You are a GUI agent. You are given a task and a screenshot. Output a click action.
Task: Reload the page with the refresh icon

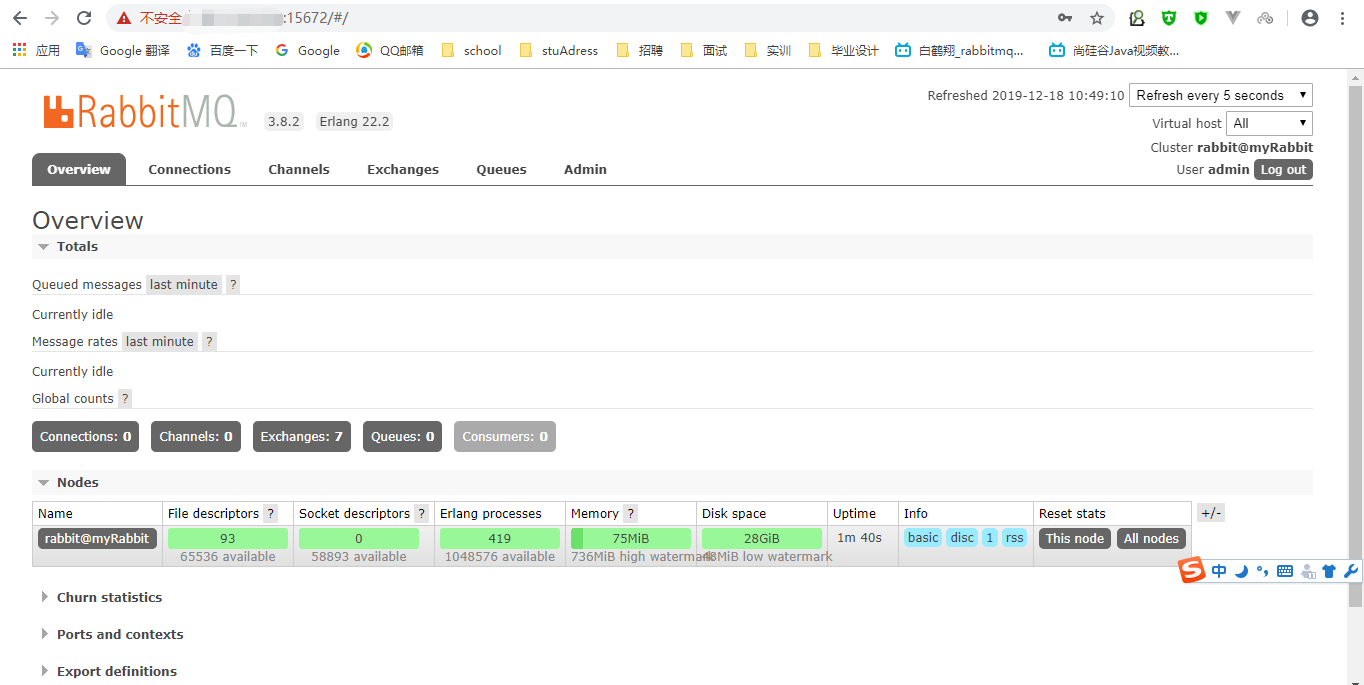pos(84,18)
